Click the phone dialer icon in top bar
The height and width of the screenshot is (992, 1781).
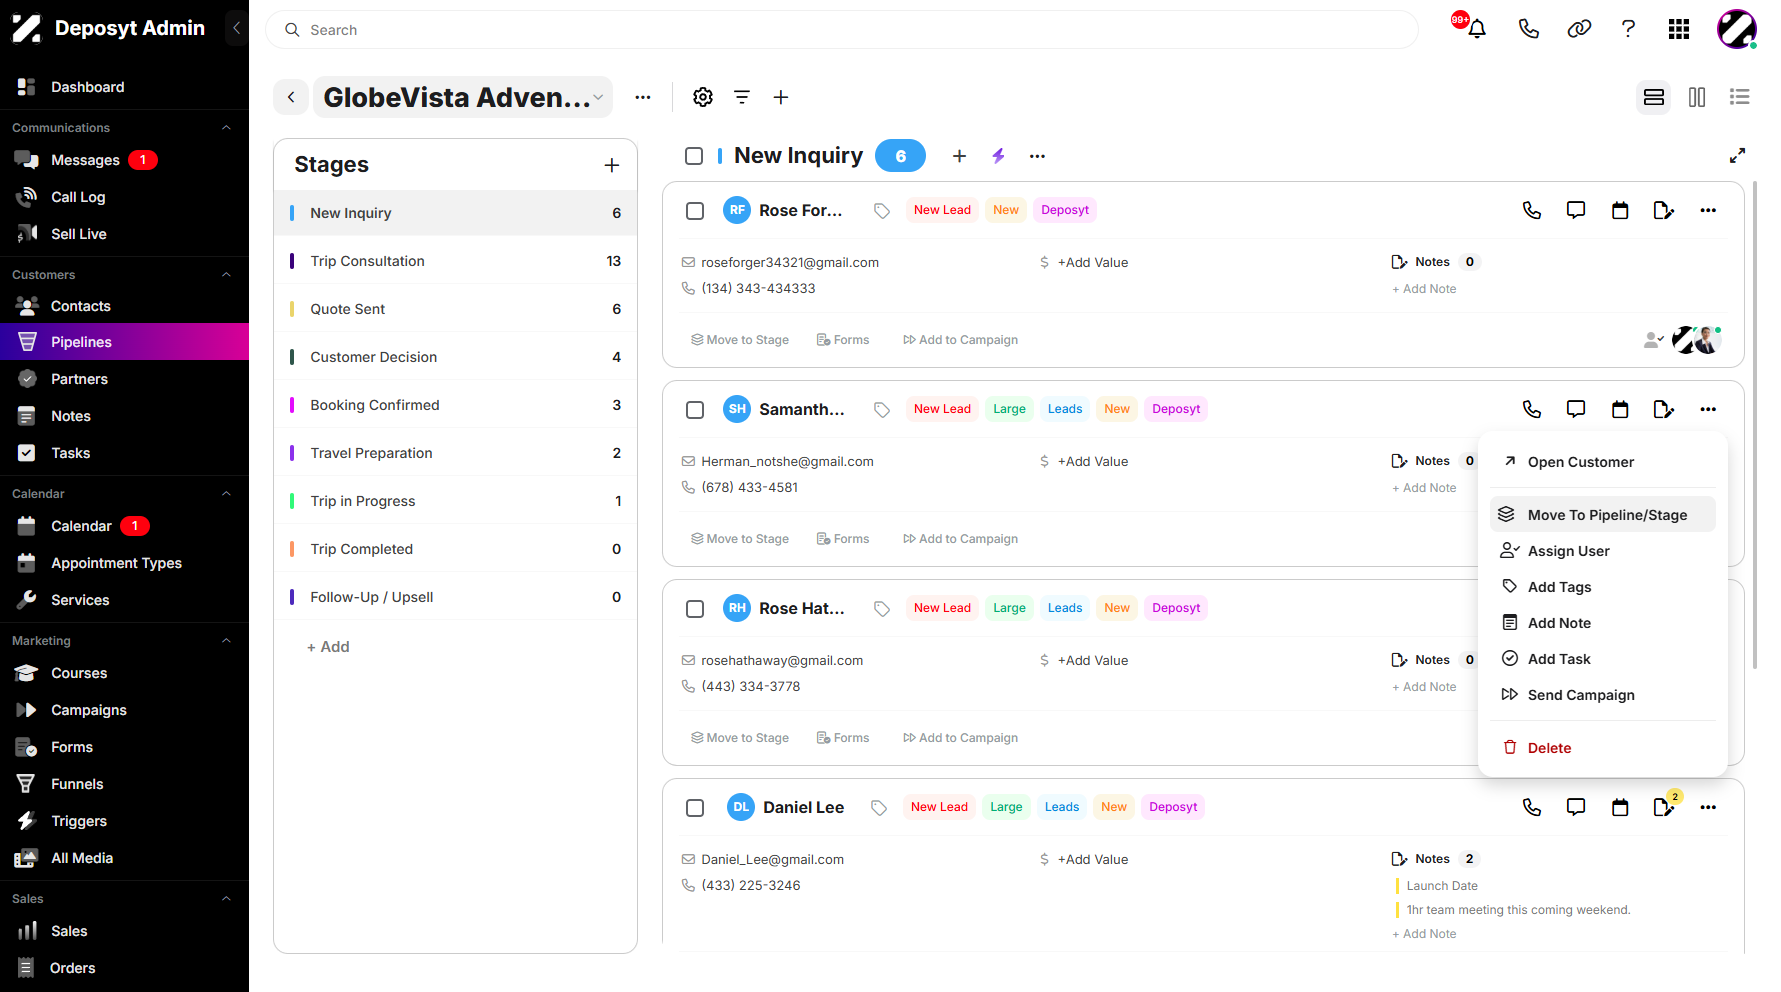(1528, 29)
